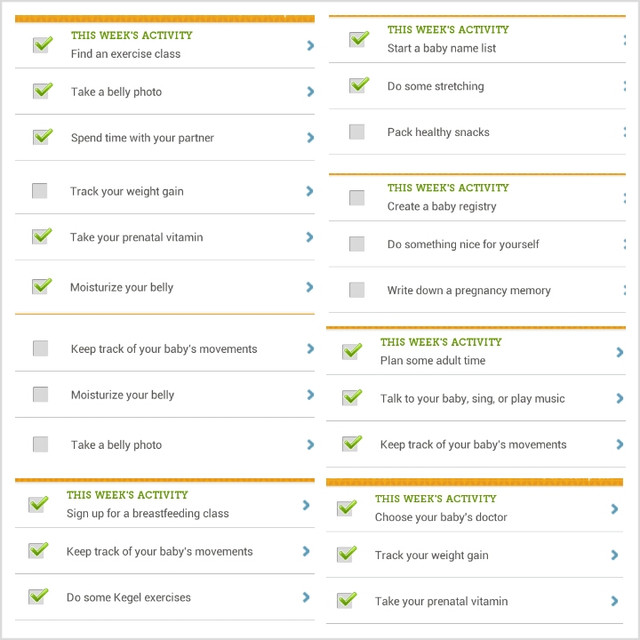The height and width of the screenshot is (640, 640).
Task: Expand Talk to your baby, sing, or play music
Action: [620, 398]
